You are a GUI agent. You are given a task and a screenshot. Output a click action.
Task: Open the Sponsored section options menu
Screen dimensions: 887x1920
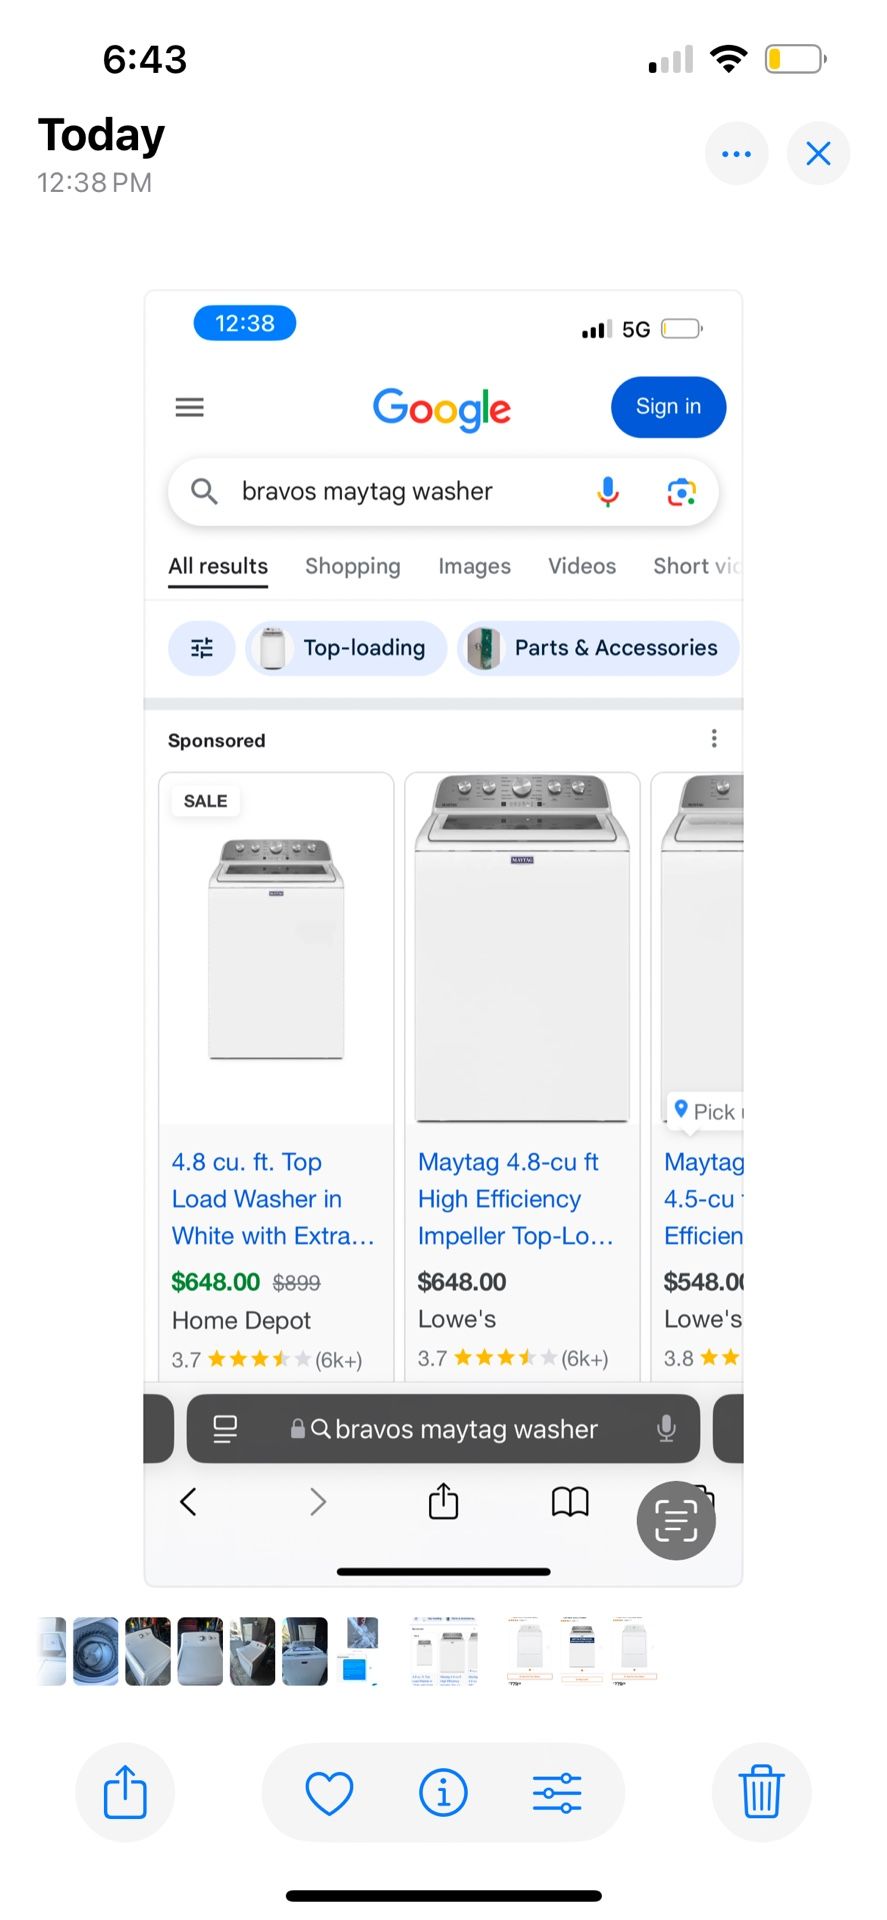tap(714, 739)
